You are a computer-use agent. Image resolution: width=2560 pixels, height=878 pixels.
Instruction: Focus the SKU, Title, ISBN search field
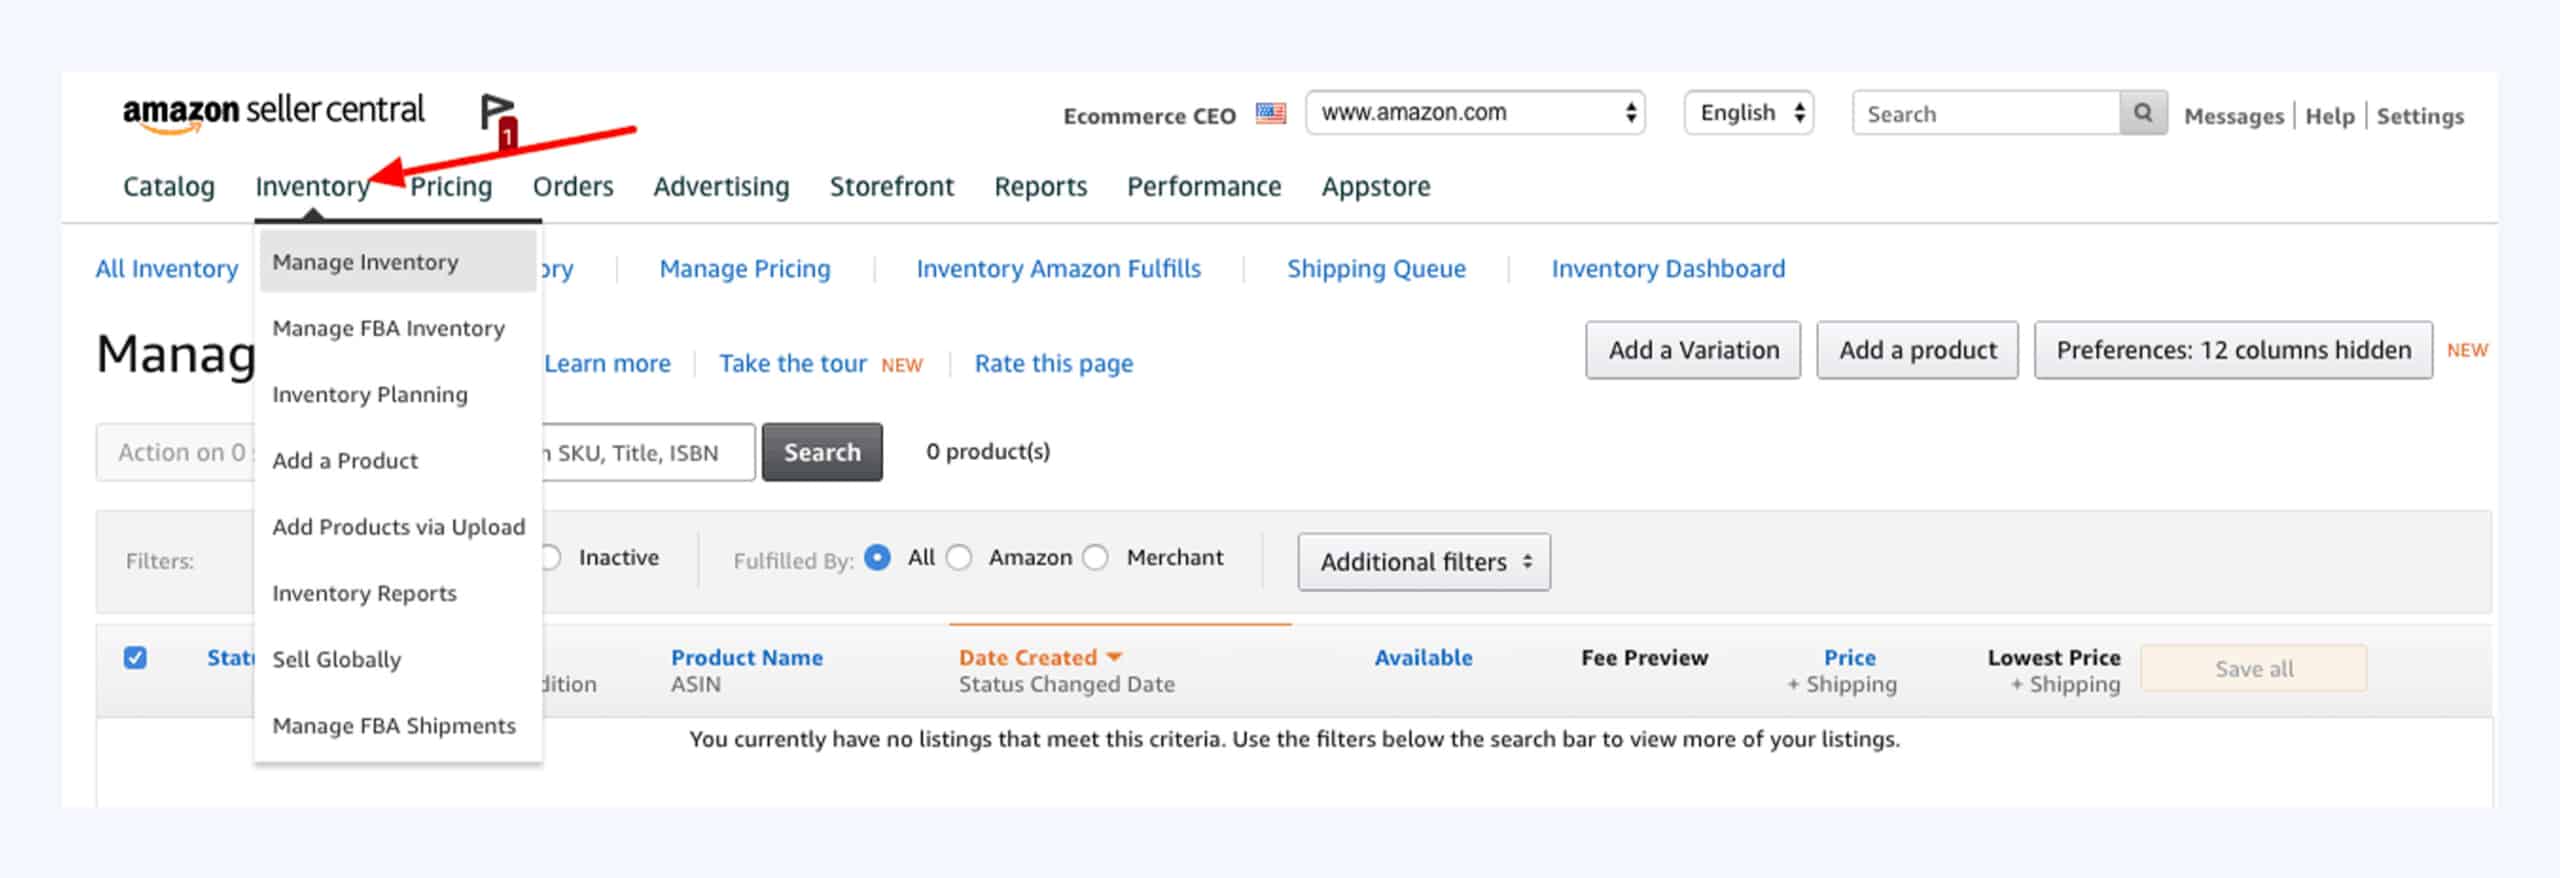648,453
